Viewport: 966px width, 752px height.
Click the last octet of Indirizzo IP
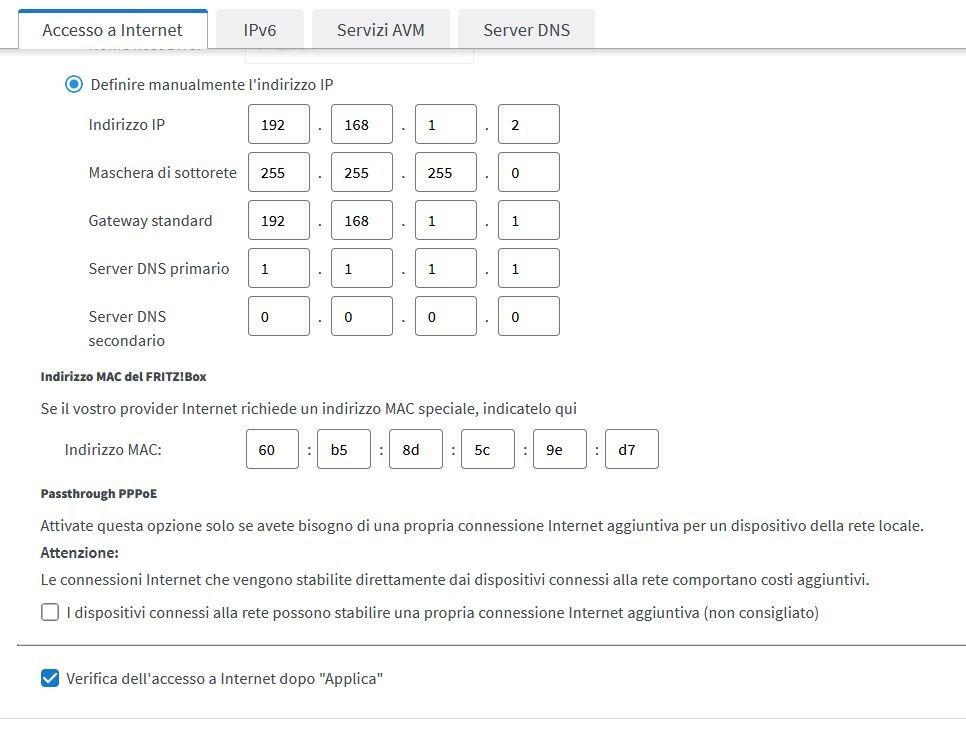(528, 125)
